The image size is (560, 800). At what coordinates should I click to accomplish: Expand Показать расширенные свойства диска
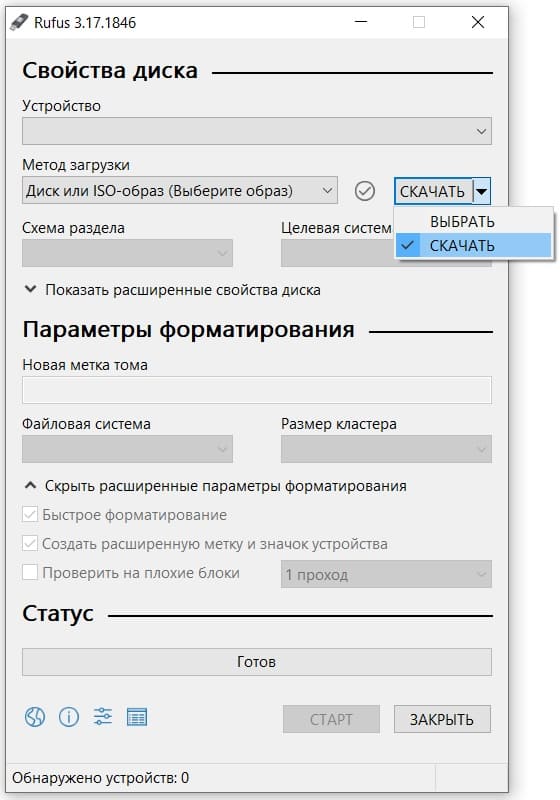point(172,290)
